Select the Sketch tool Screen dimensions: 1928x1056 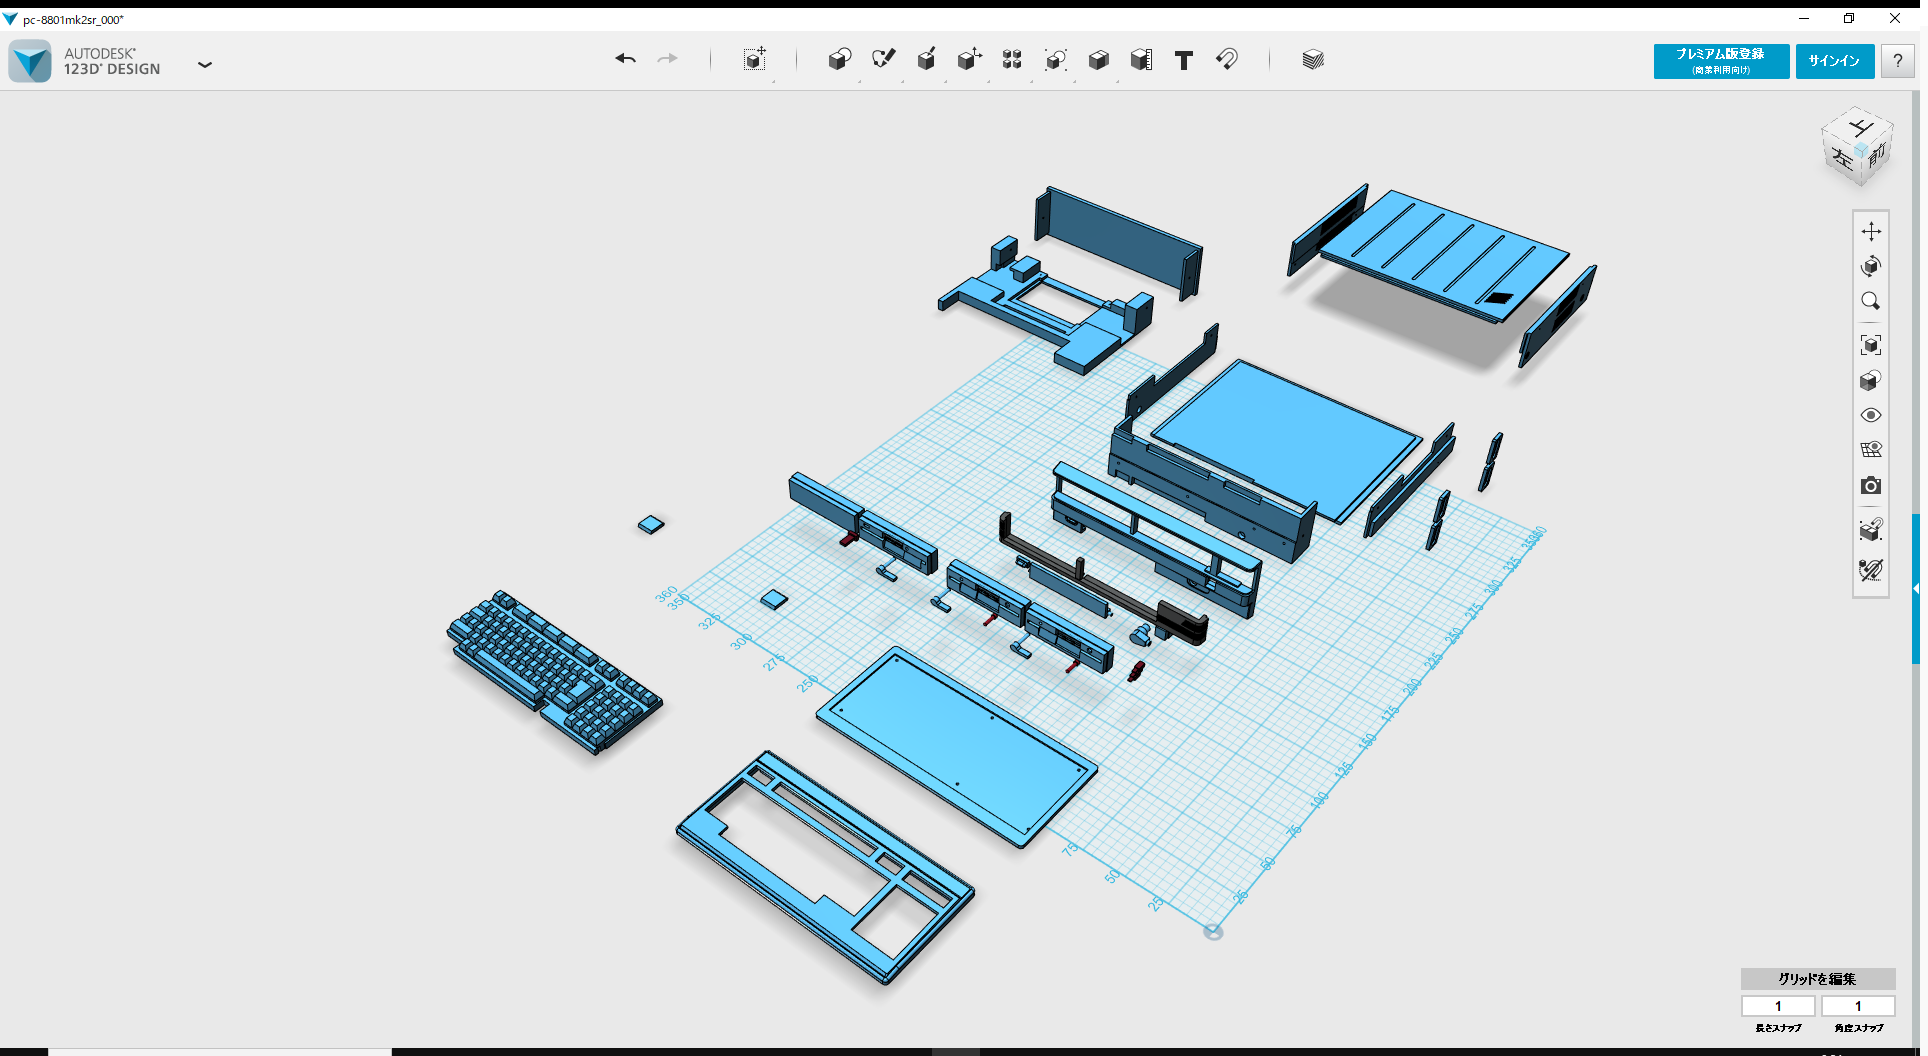point(884,59)
